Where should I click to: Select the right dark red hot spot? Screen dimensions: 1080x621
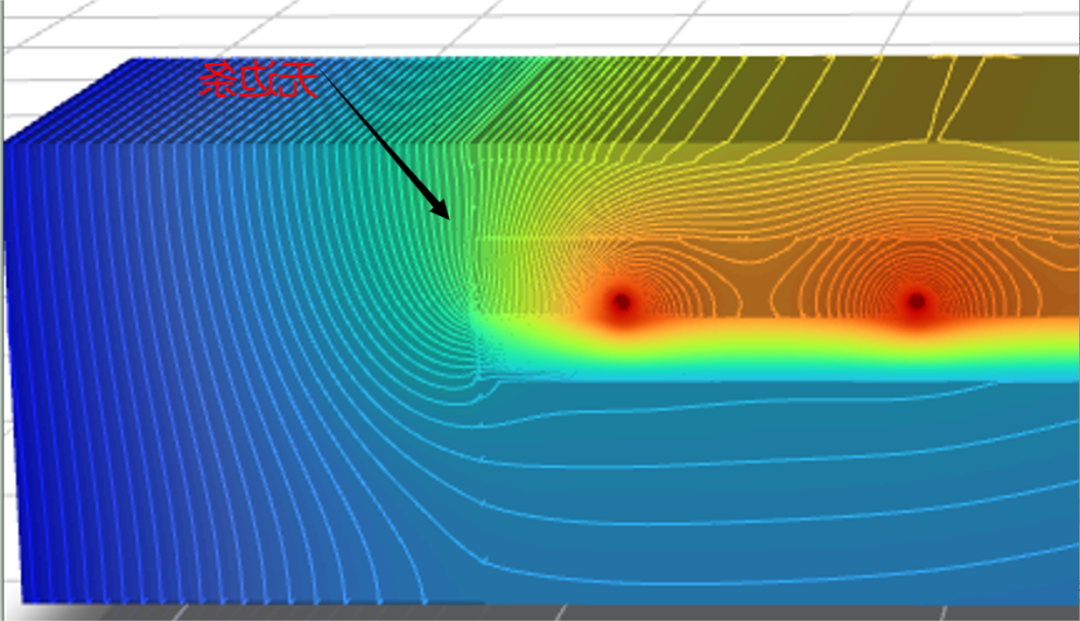[916, 301]
